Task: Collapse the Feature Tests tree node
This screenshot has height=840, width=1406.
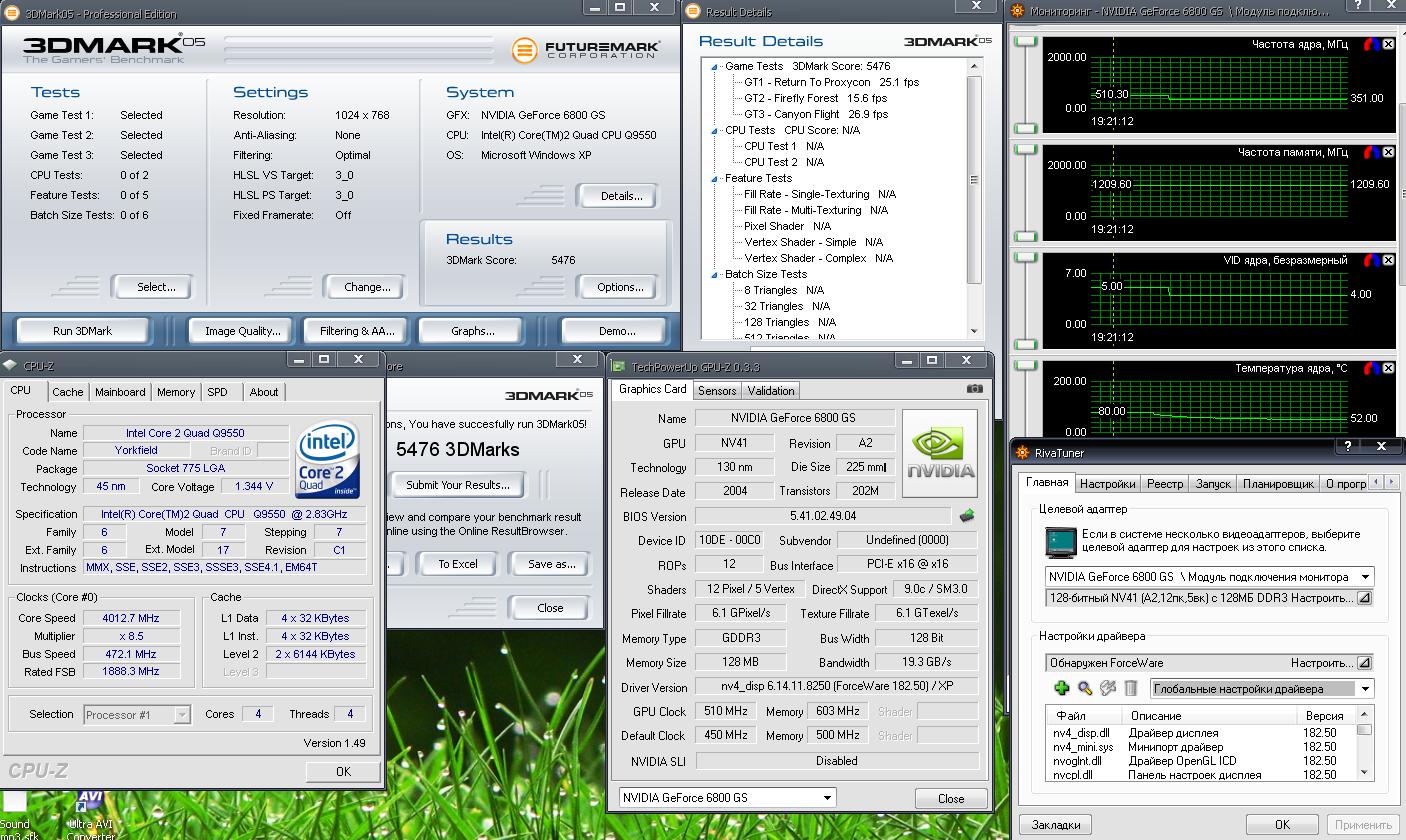Action: [715, 178]
